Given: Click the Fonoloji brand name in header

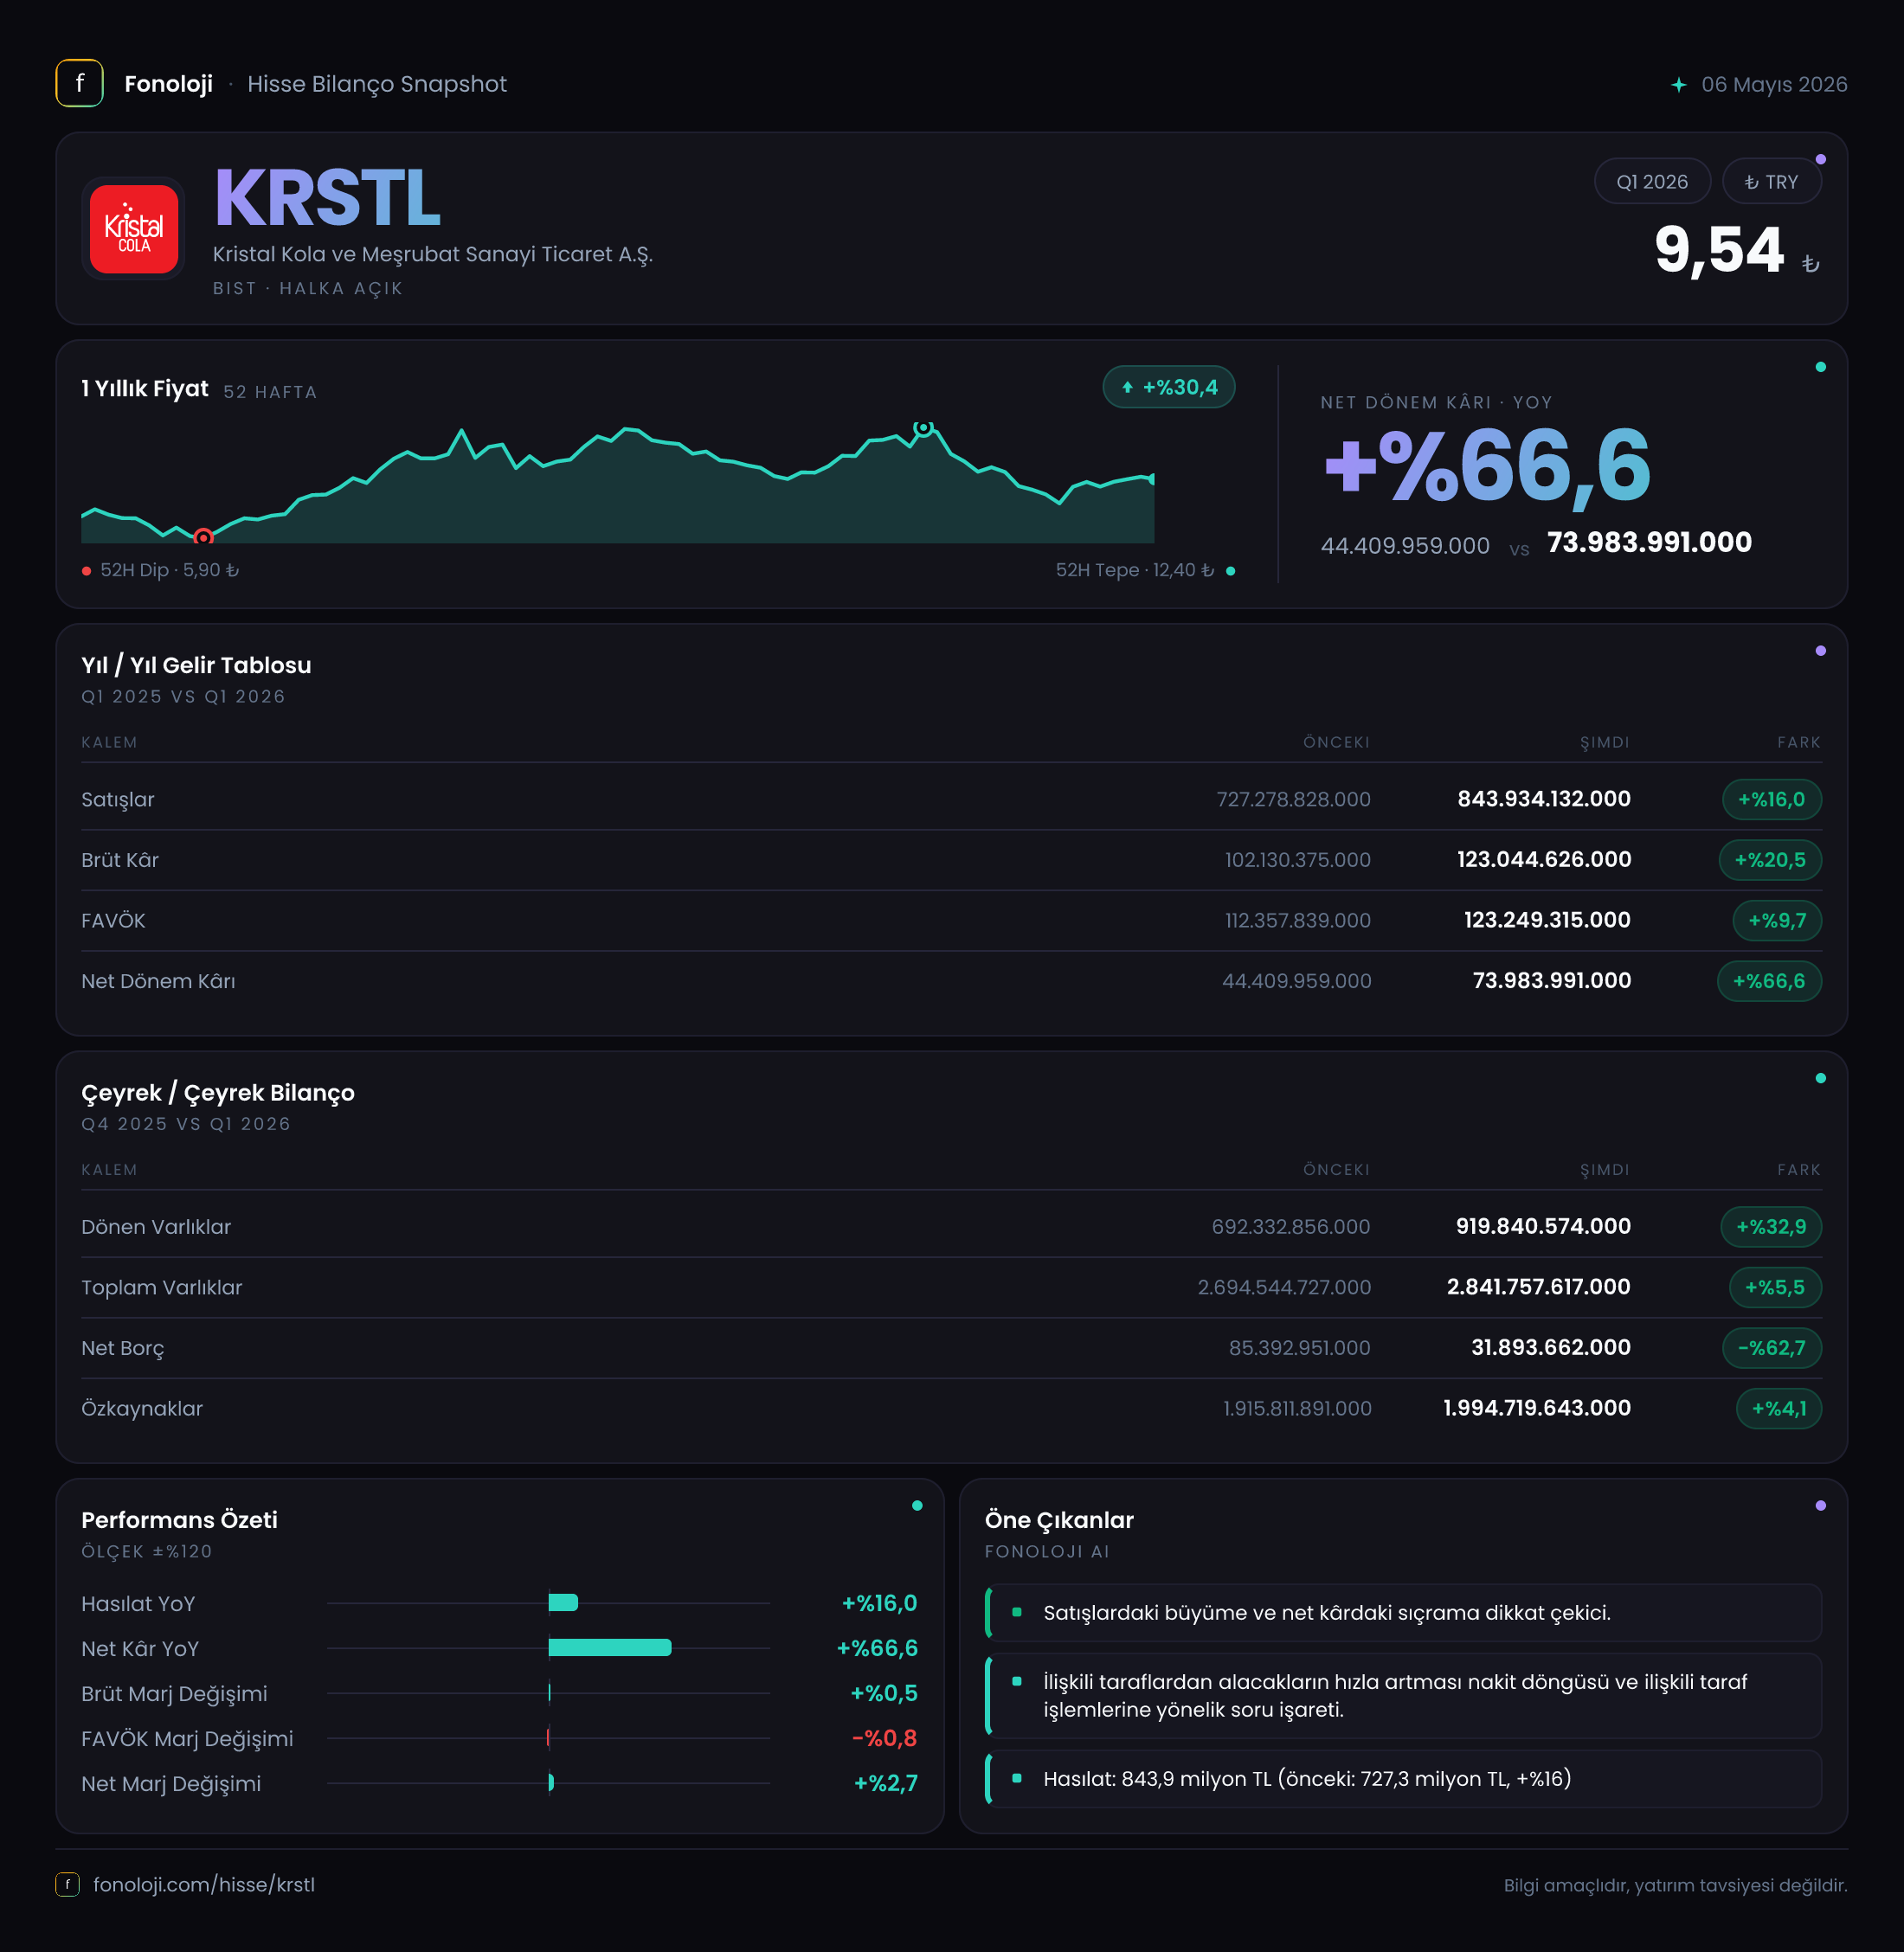Looking at the screenshot, I should pos(168,84).
